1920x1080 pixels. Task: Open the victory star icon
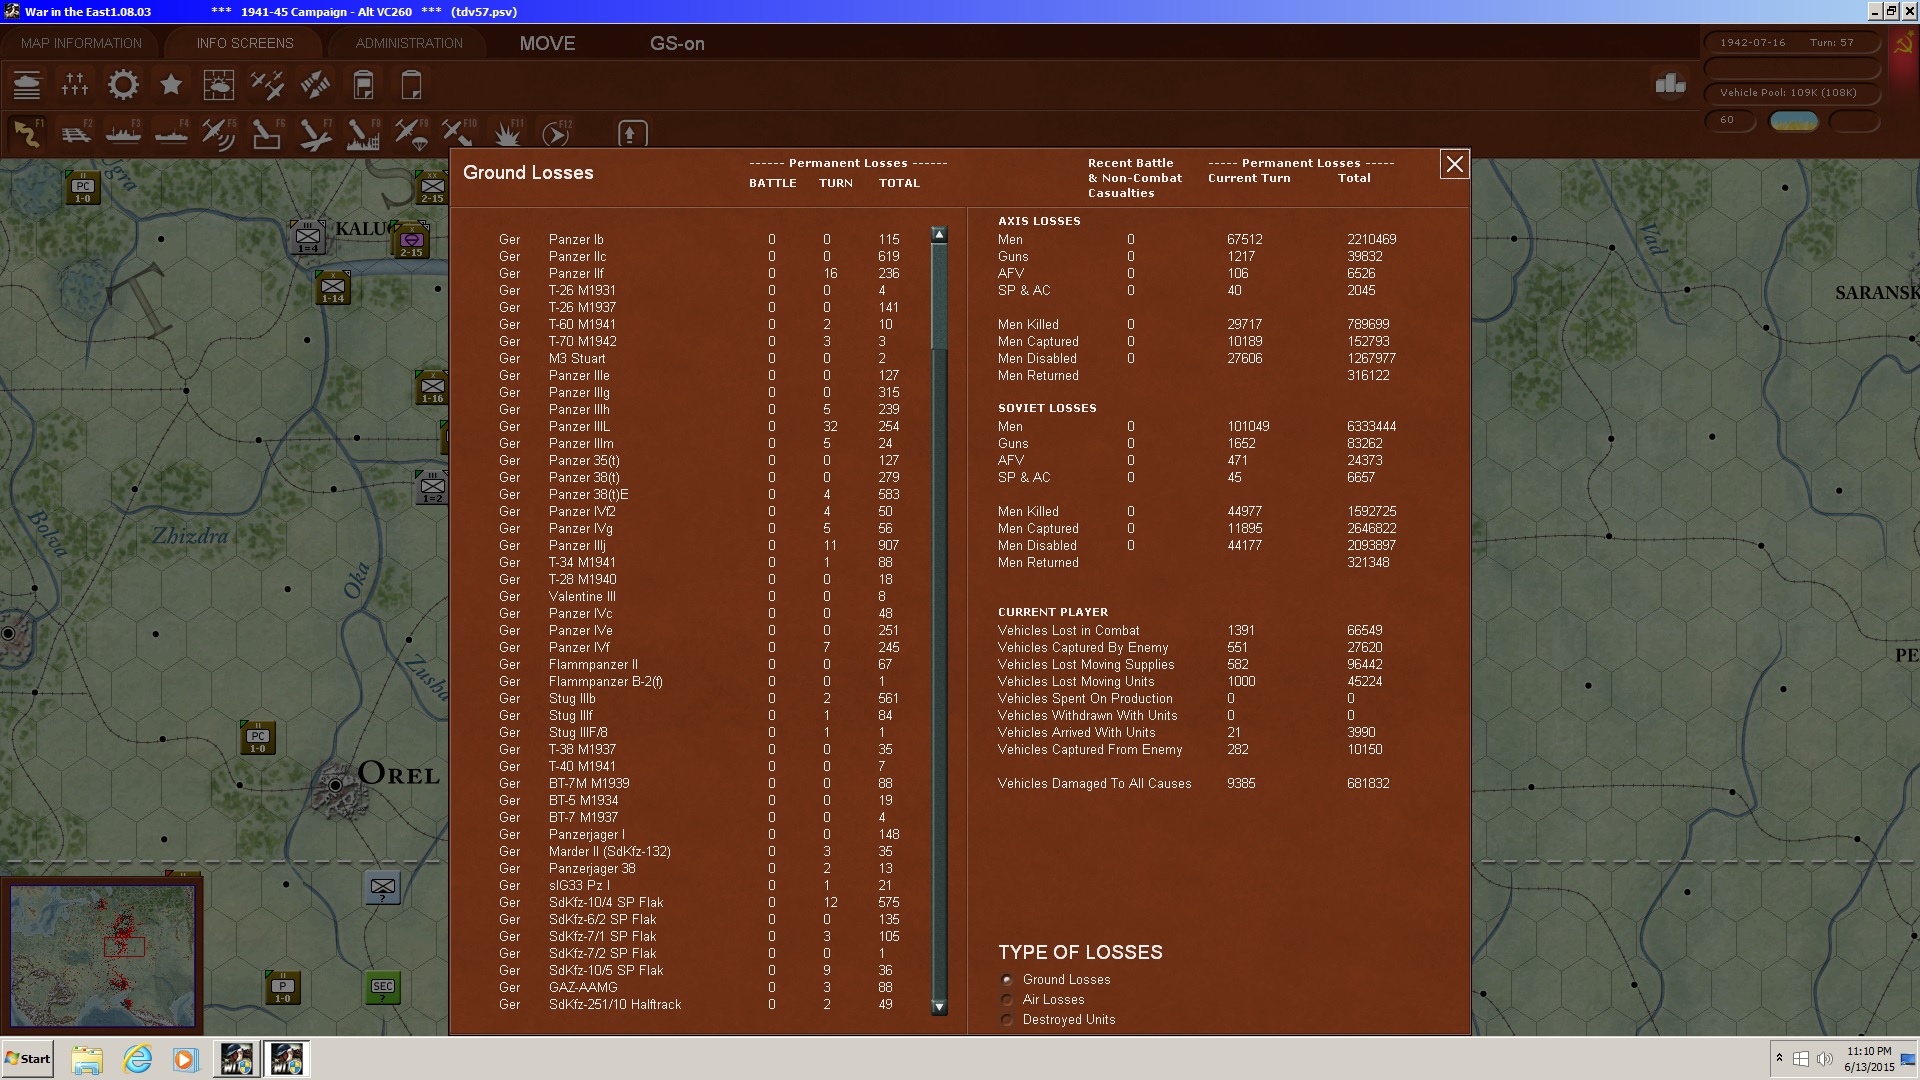(x=171, y=85)
